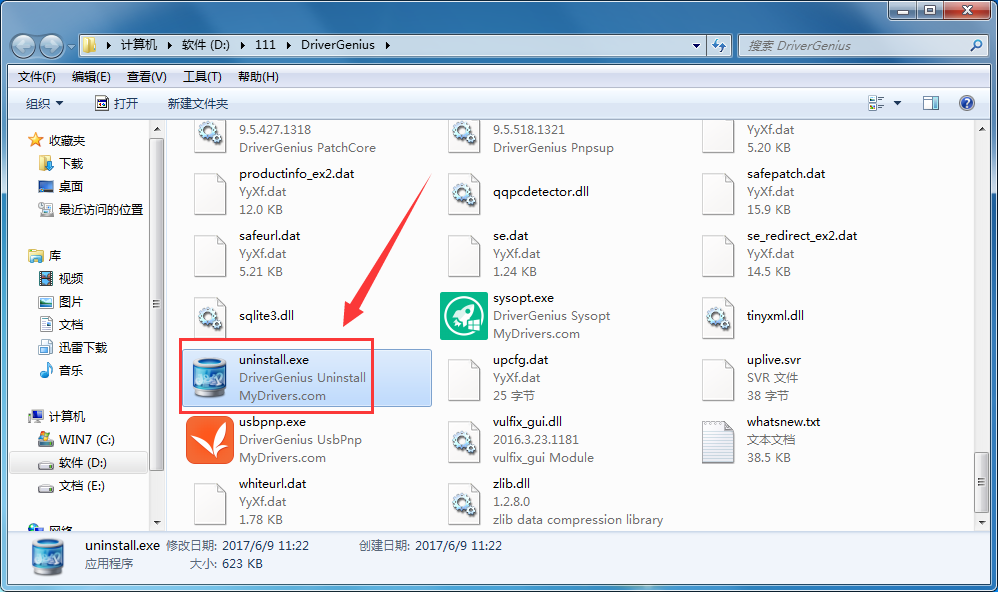Click the green sysopt.exe rocket icon
The image size is (998, 592).
point(464,316)
